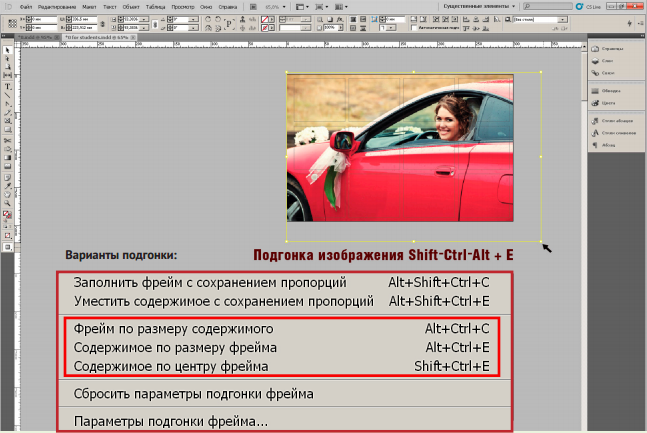Select the Free Transform tool
This screenshot has height=433, width=647.
7,149
